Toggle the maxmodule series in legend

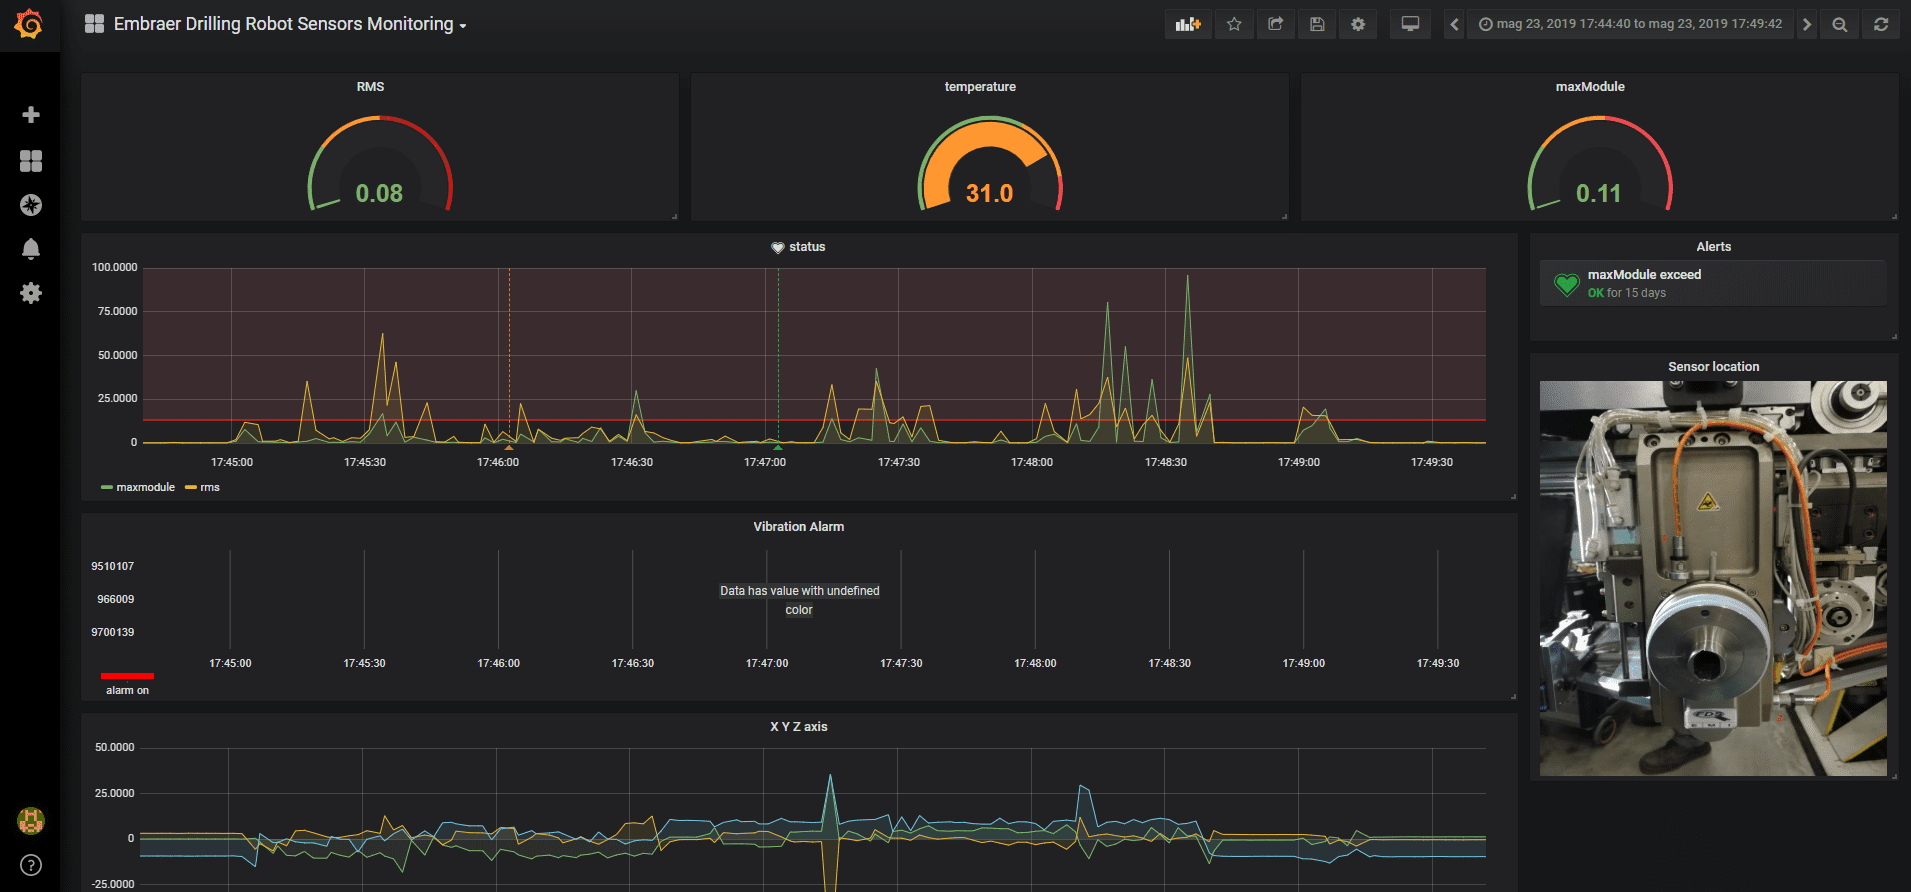[x=145, y=488]
